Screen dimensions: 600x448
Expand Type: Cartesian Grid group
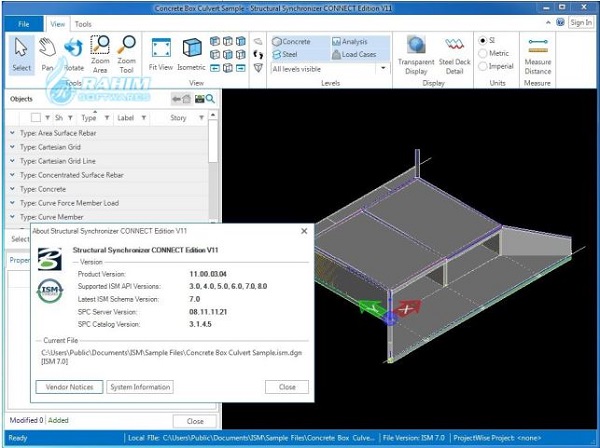click(x=12, y=147)
